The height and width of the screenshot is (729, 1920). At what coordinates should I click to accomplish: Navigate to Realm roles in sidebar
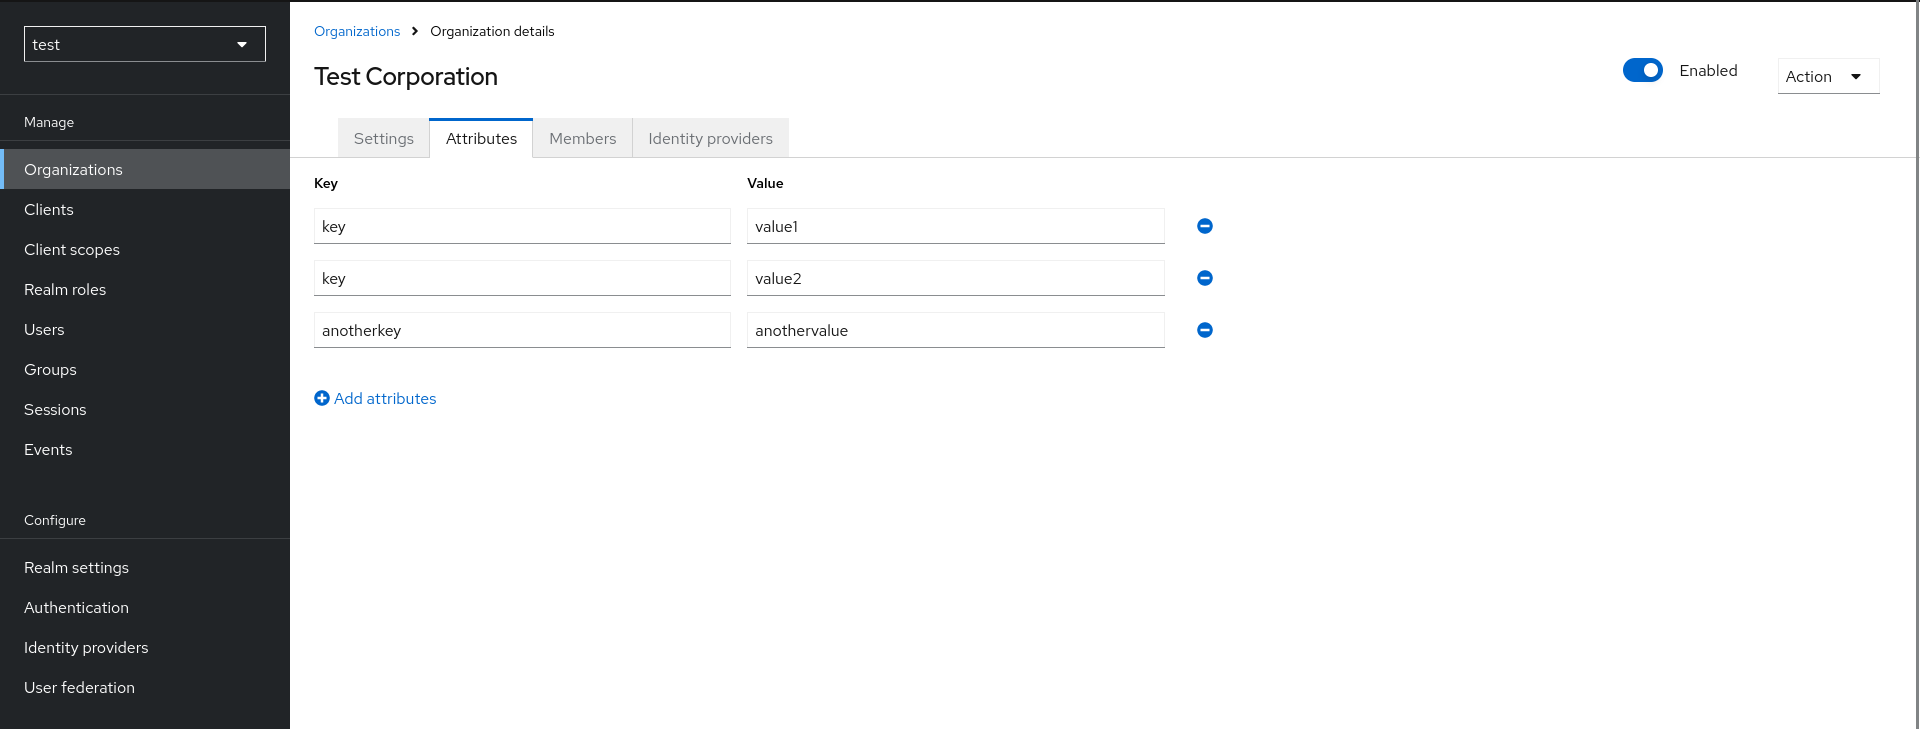(65, 289)
